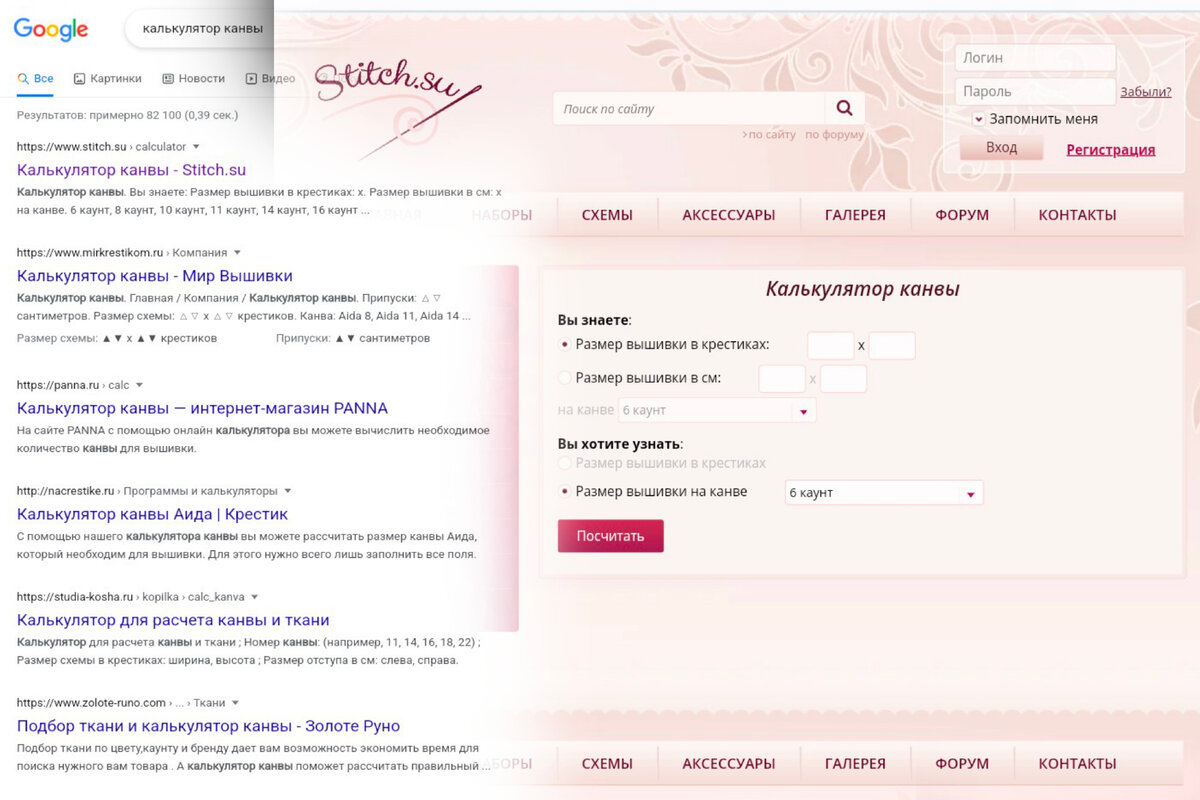Image resolution: width=1200 pixels, height=800 pixels.
Task: Select 'Размер вышивки на канве' radio
Action: click(565, 492)
